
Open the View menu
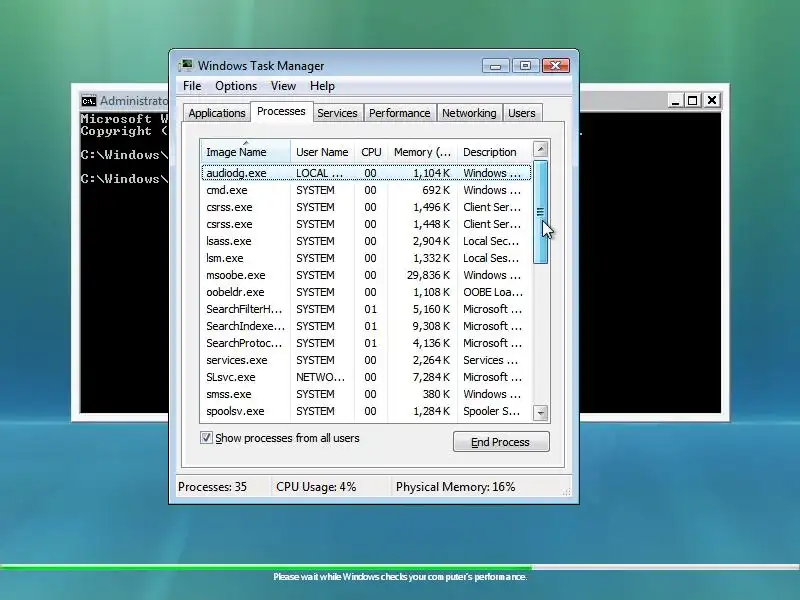(x=283, y=86)
